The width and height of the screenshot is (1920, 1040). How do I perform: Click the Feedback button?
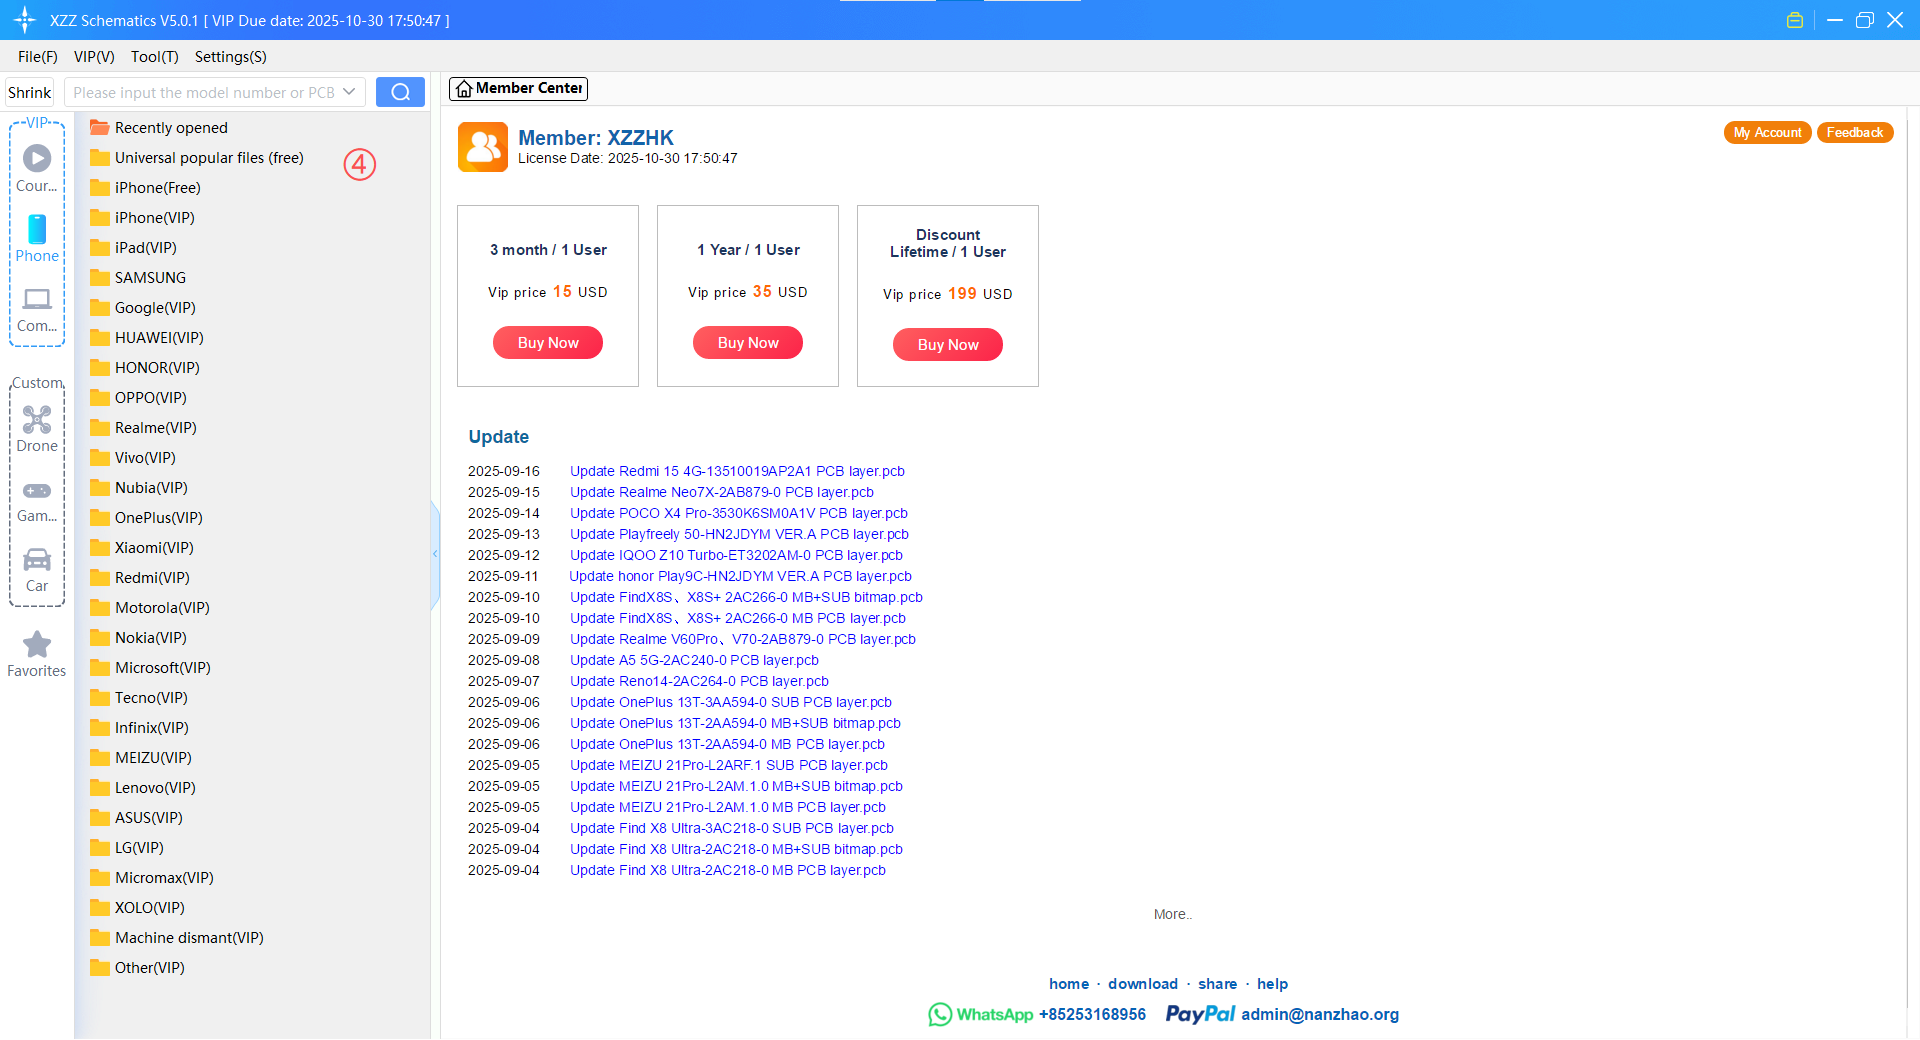1854,133
